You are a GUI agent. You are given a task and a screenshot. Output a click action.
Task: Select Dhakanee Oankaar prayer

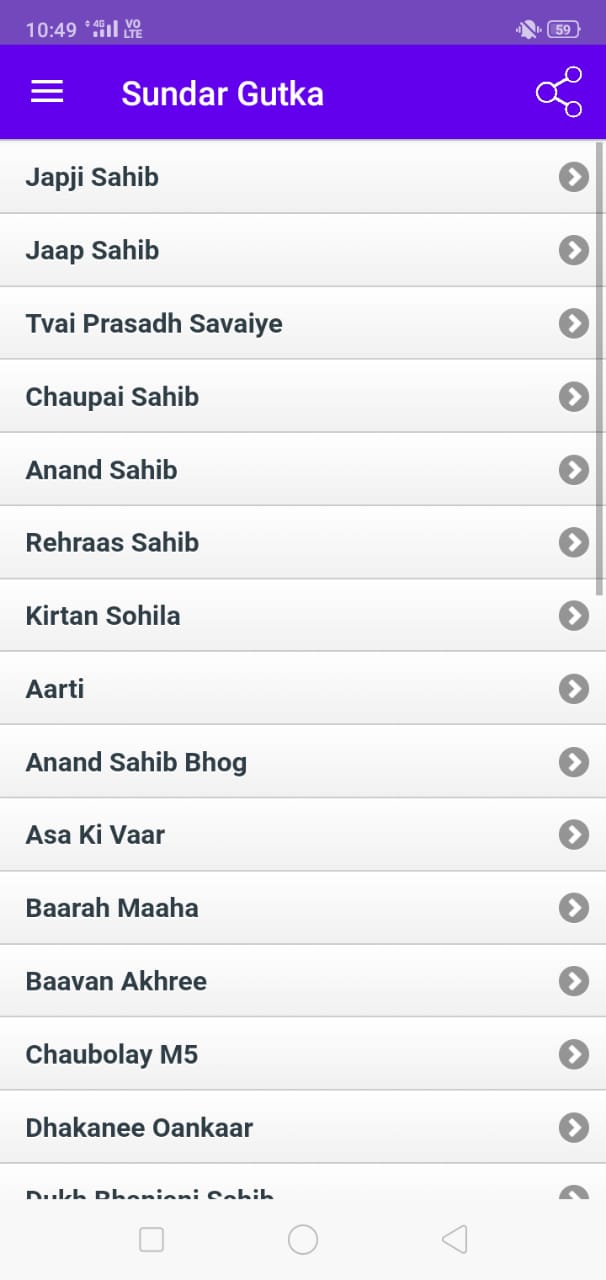pyautogui.click(x=139, y=1127)
